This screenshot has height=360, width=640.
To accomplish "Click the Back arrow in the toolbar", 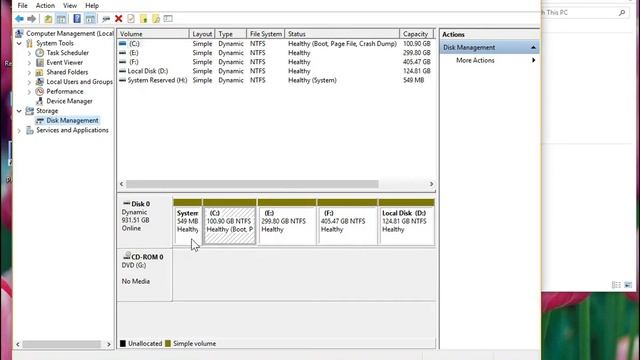I will [x=19, y=19].
